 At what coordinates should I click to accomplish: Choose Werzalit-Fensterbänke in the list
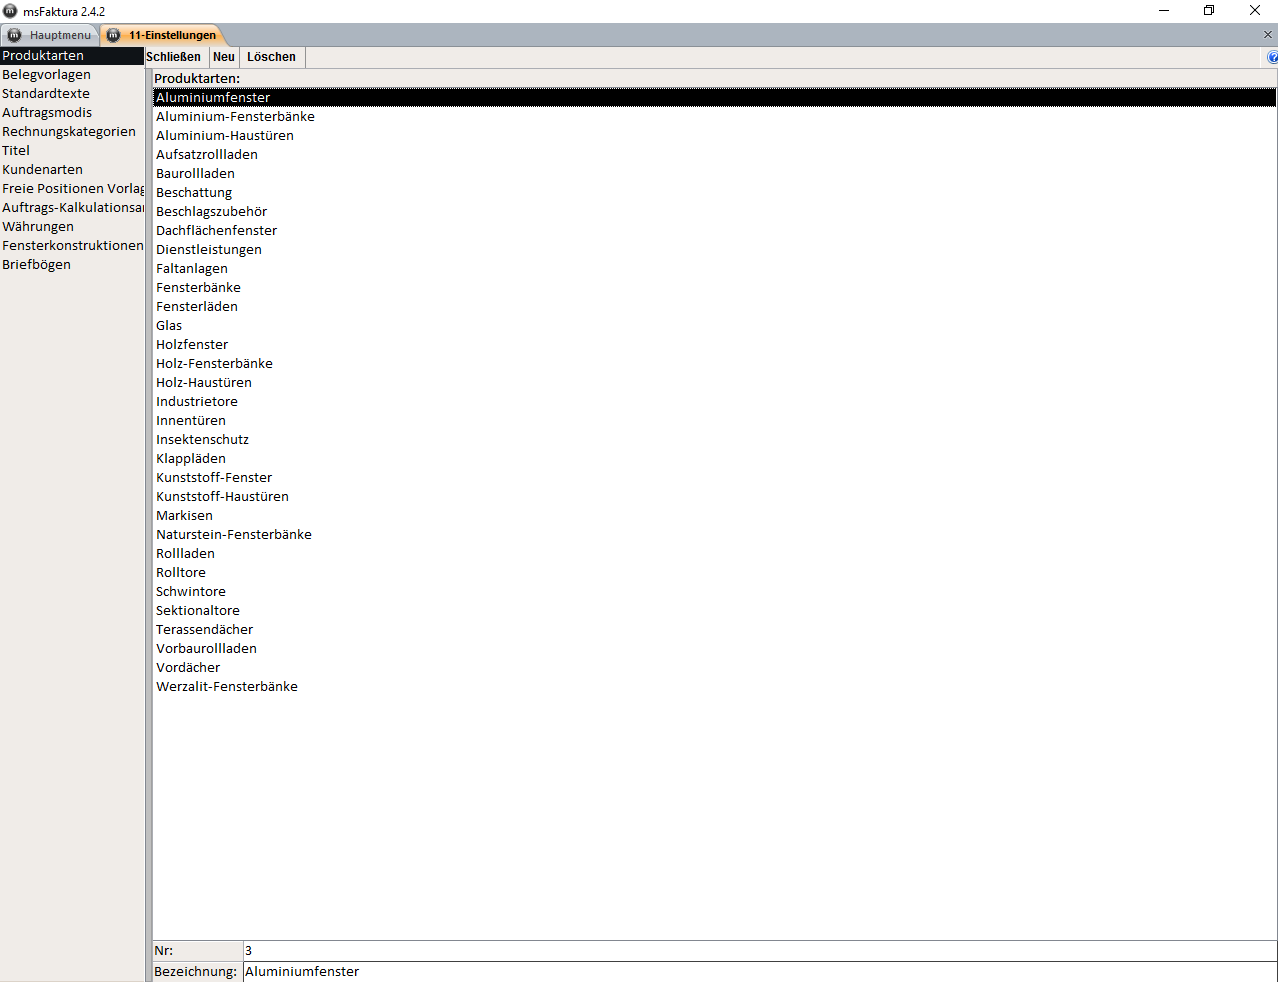[x=715, y=687]
